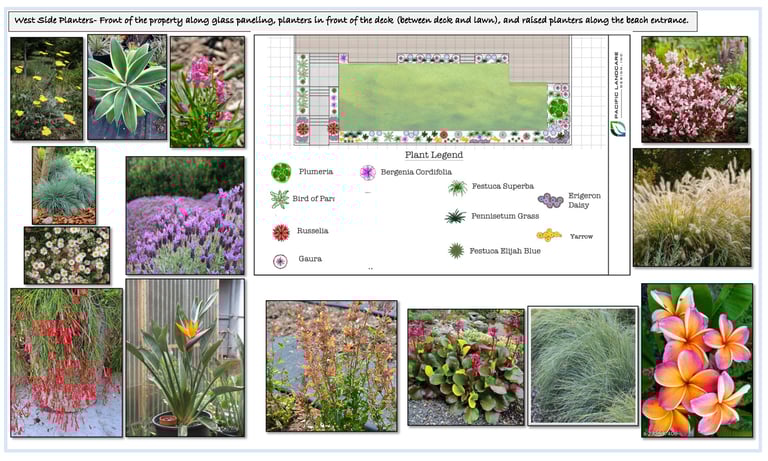Open the purple lavender field photo
This screenshot has width=768, height=461.
click(185, 215)
